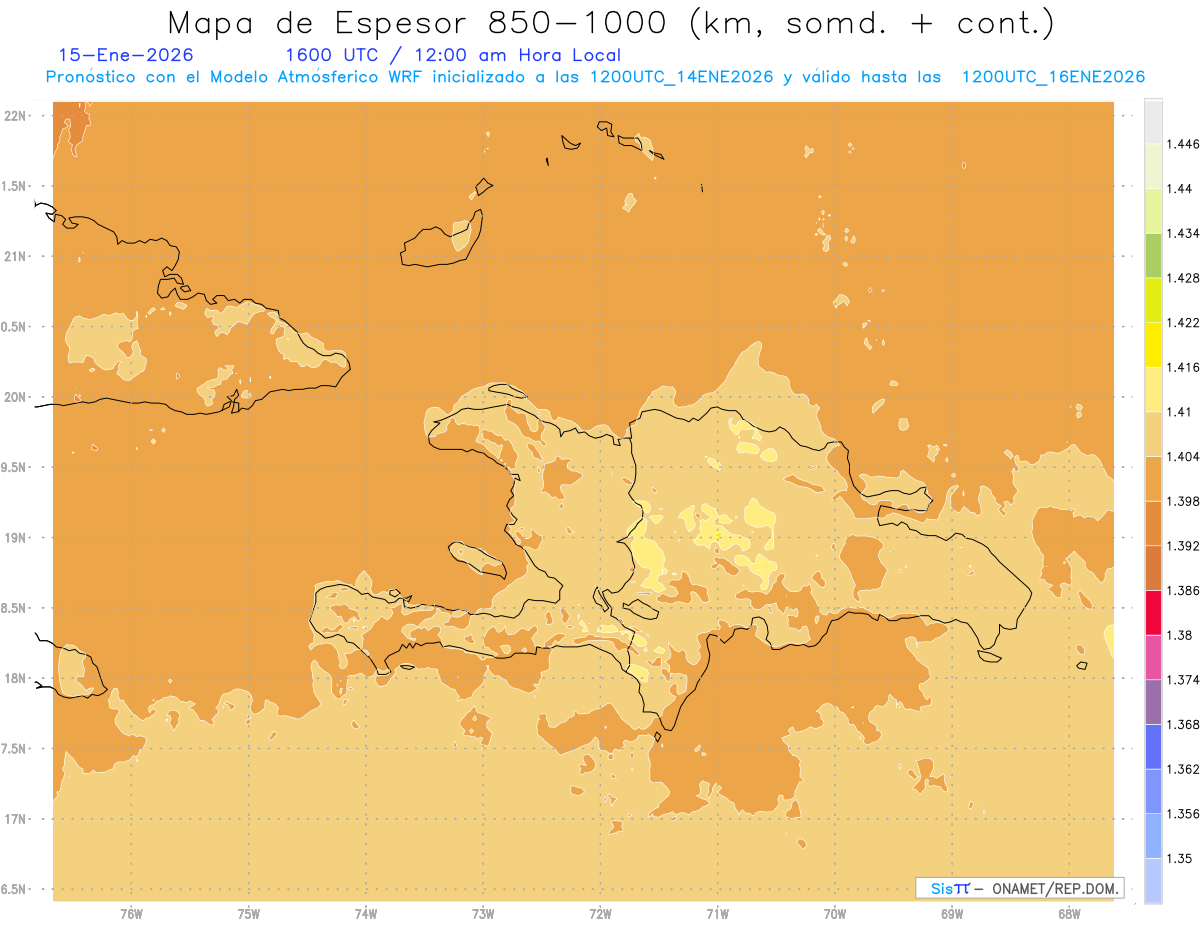Screen dimensions: 1200x927
Task: Click the legend value '1.362'
Action: [1182, 769]
